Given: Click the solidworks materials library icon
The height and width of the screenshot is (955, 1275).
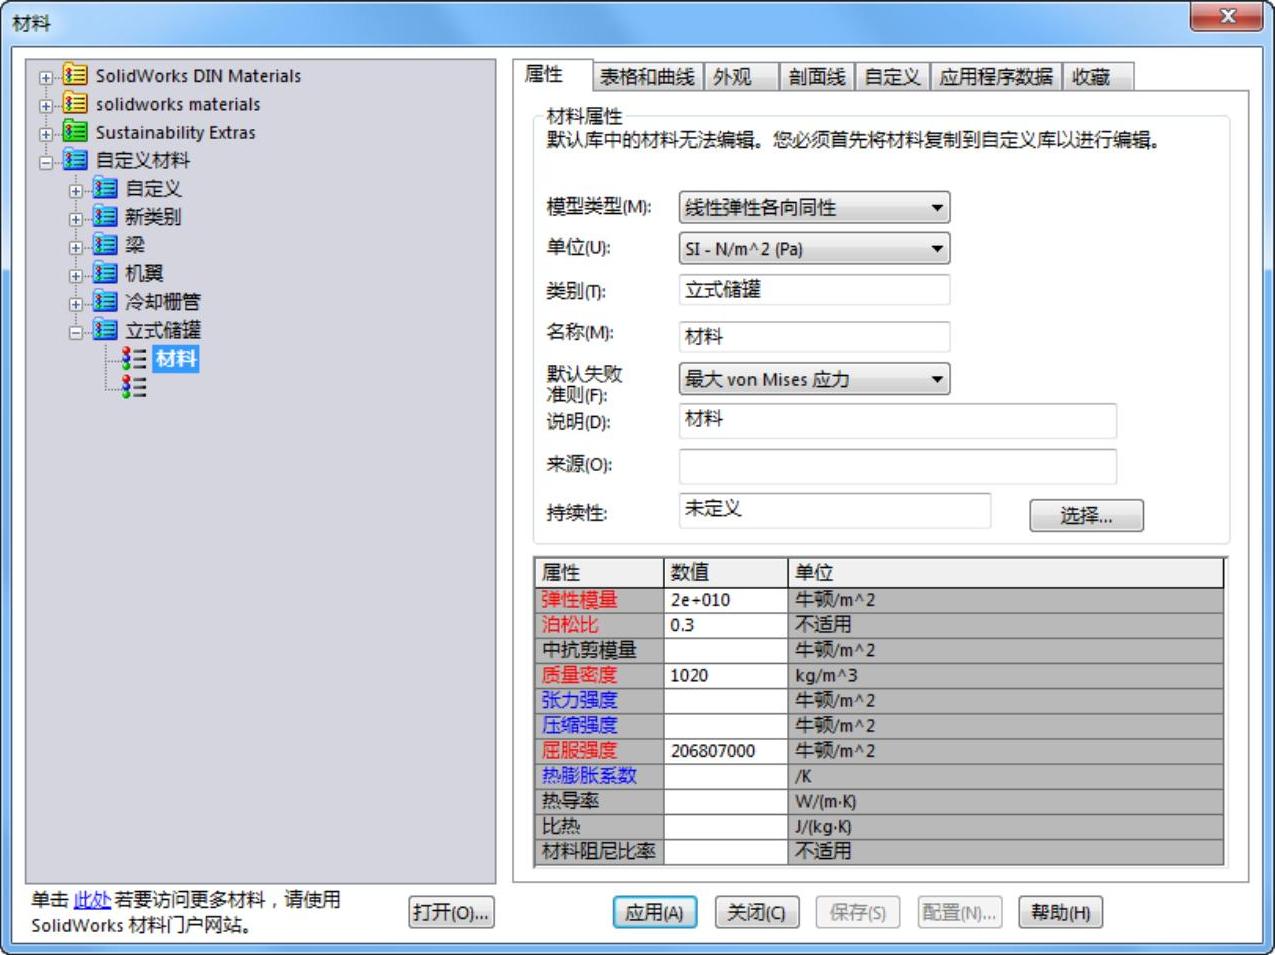Looking at the screenshot, I should click(75, 103).
